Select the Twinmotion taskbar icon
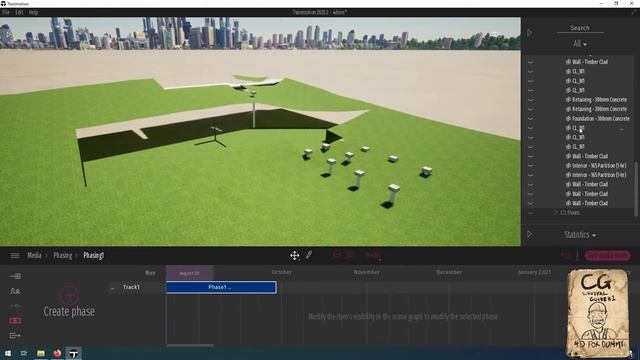The image size is (640, 360). [73, 353]
